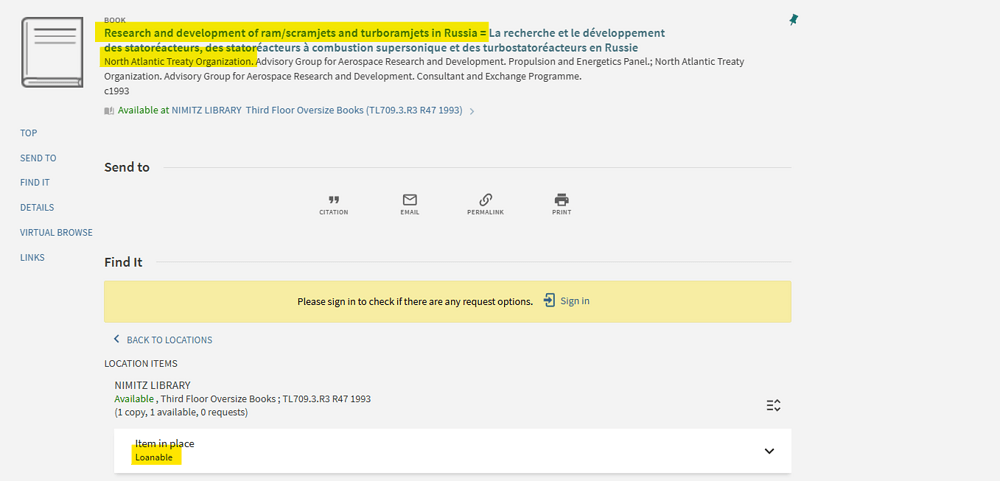Click the sign-in arrow icon

pos(549,300)
